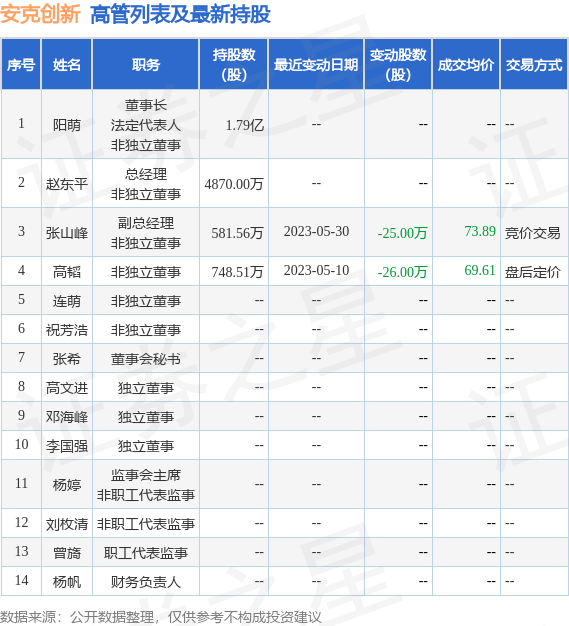Click the name 高文进
569x626 pixels.
pyautogui.click(x=67, y=388)
